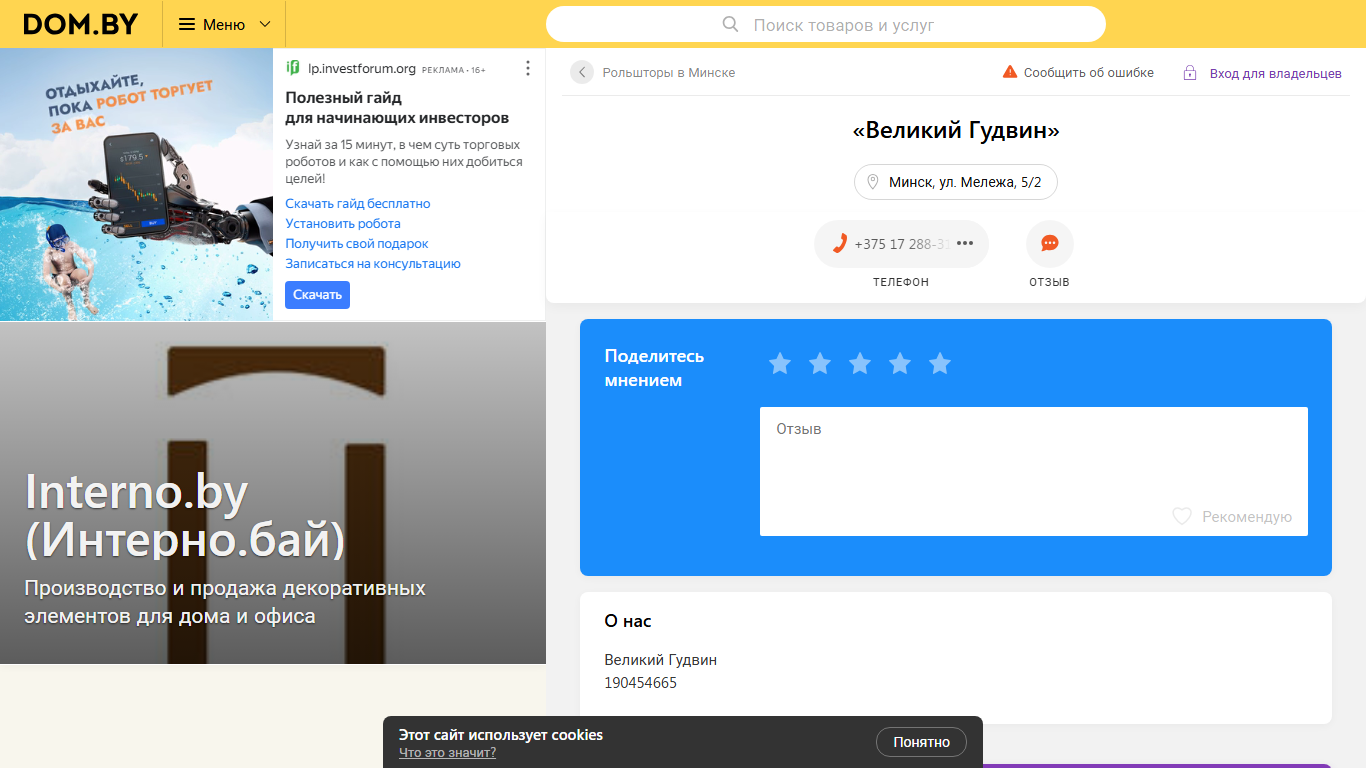Open the robot trading ad image

136,184
